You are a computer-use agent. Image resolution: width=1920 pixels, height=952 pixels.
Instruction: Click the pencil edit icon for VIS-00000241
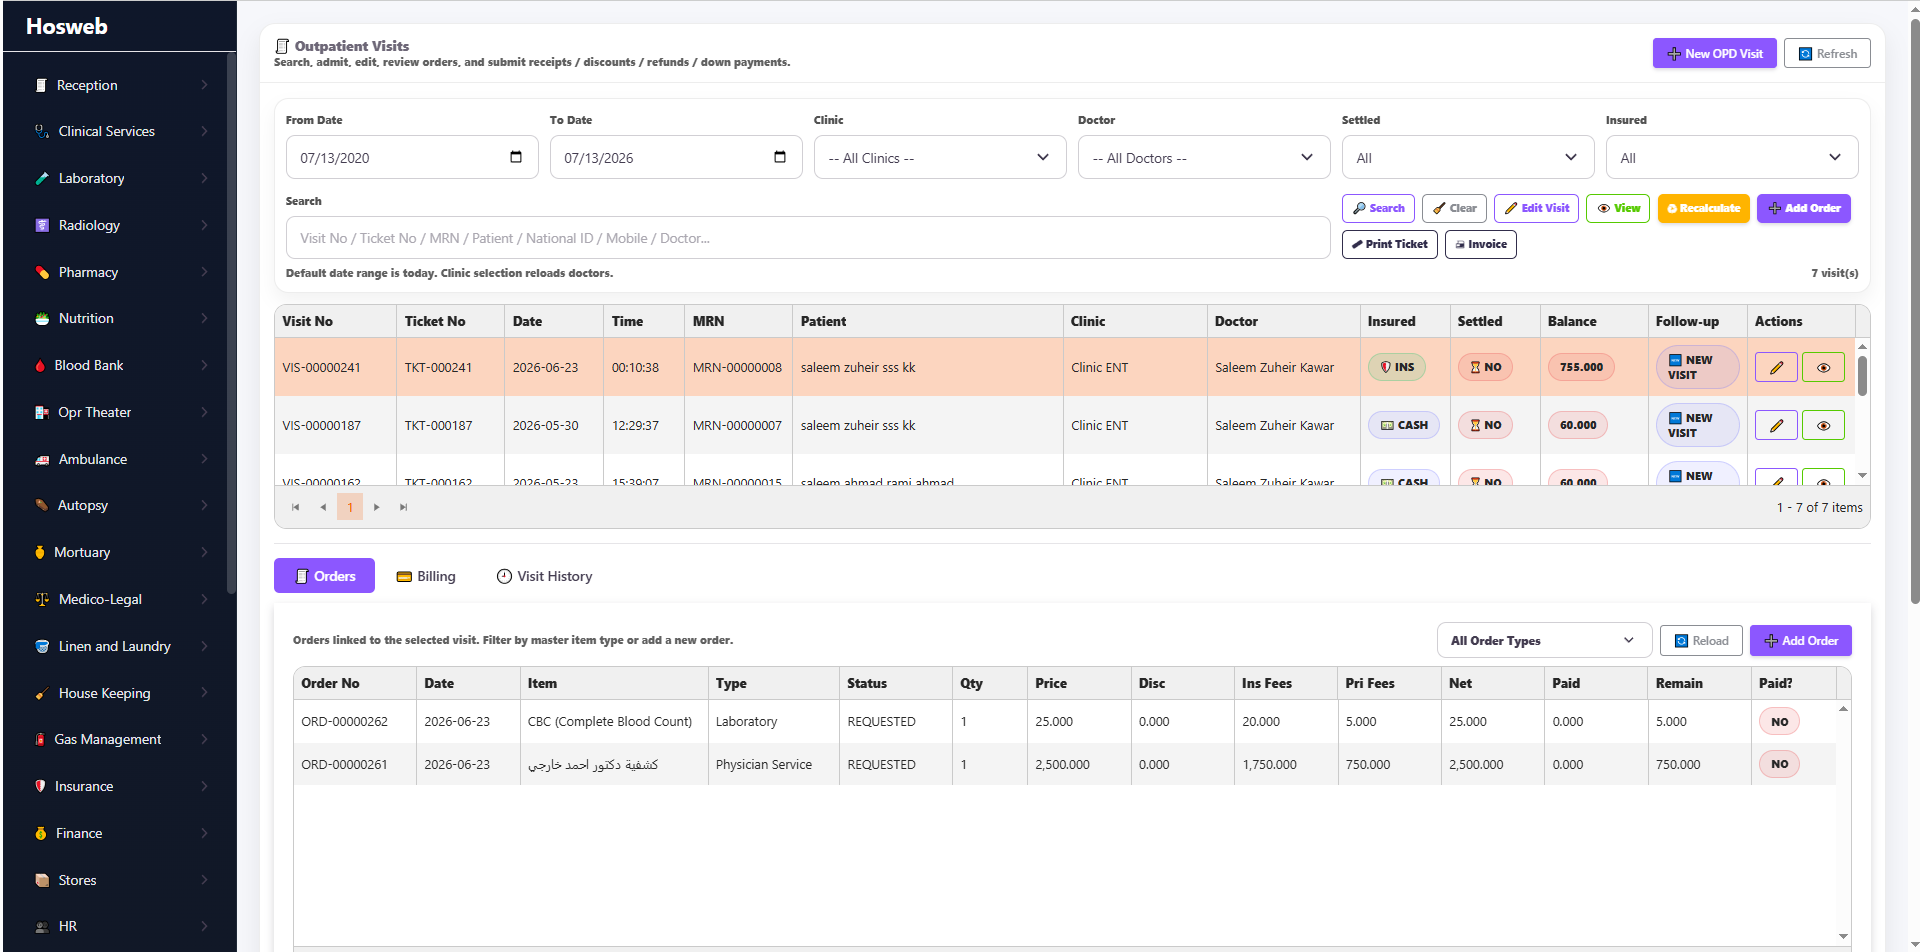(1776, 367)
